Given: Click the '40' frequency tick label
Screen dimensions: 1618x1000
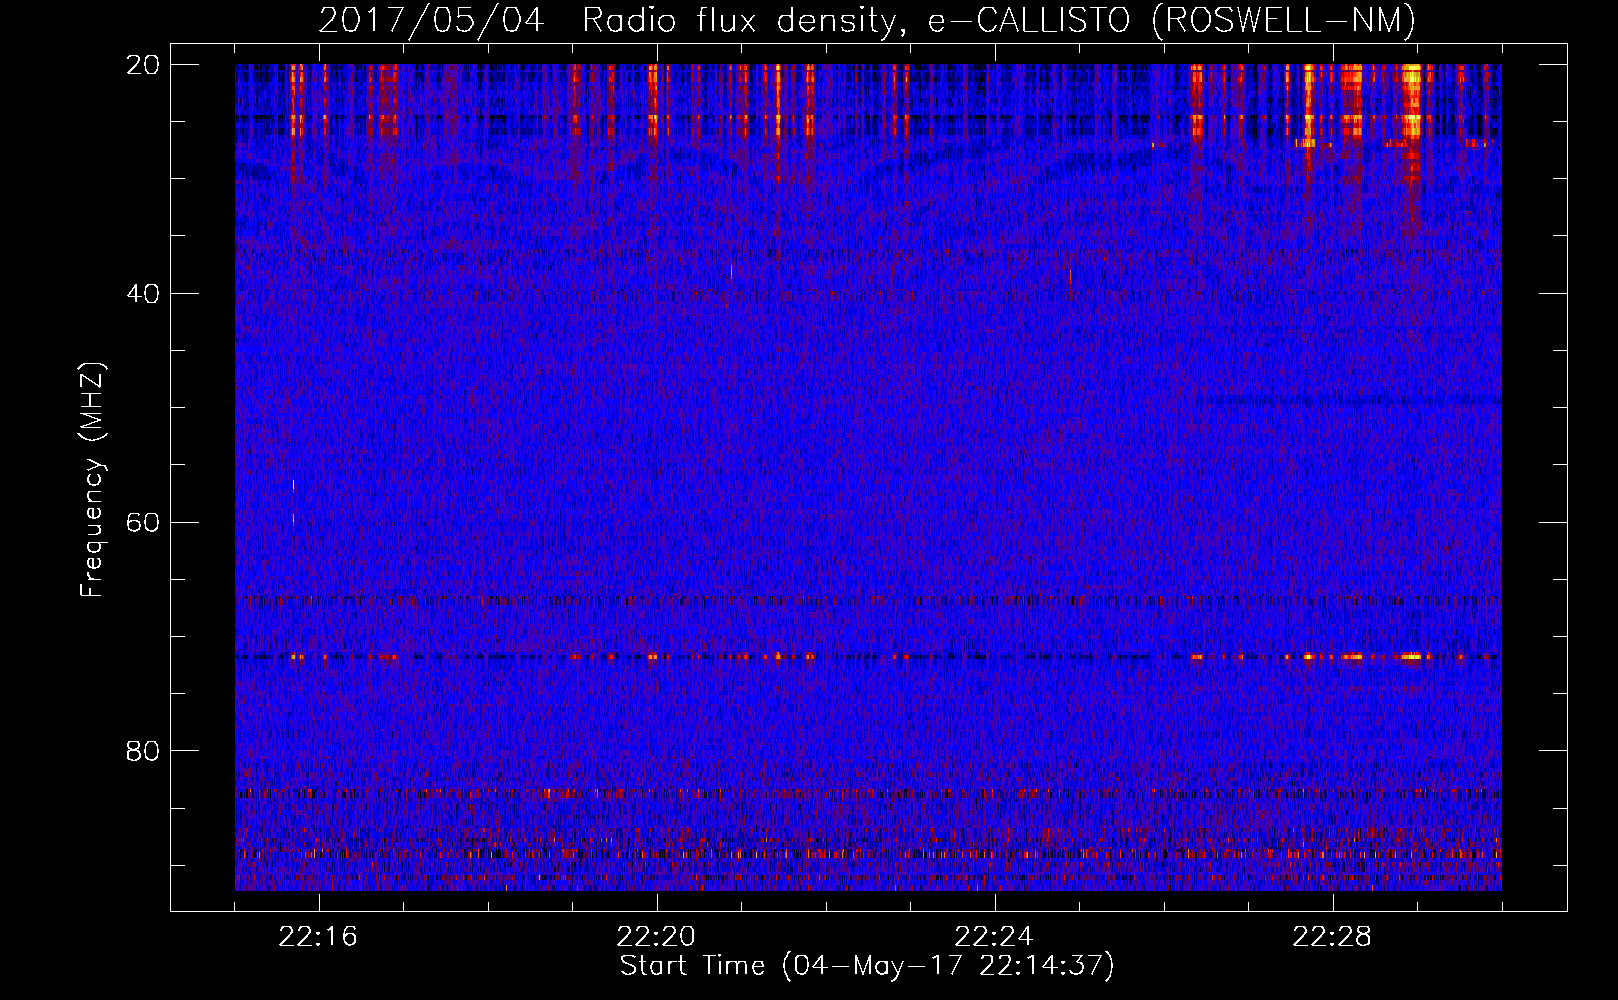Looking at the screenshot, I should point(143,294).
